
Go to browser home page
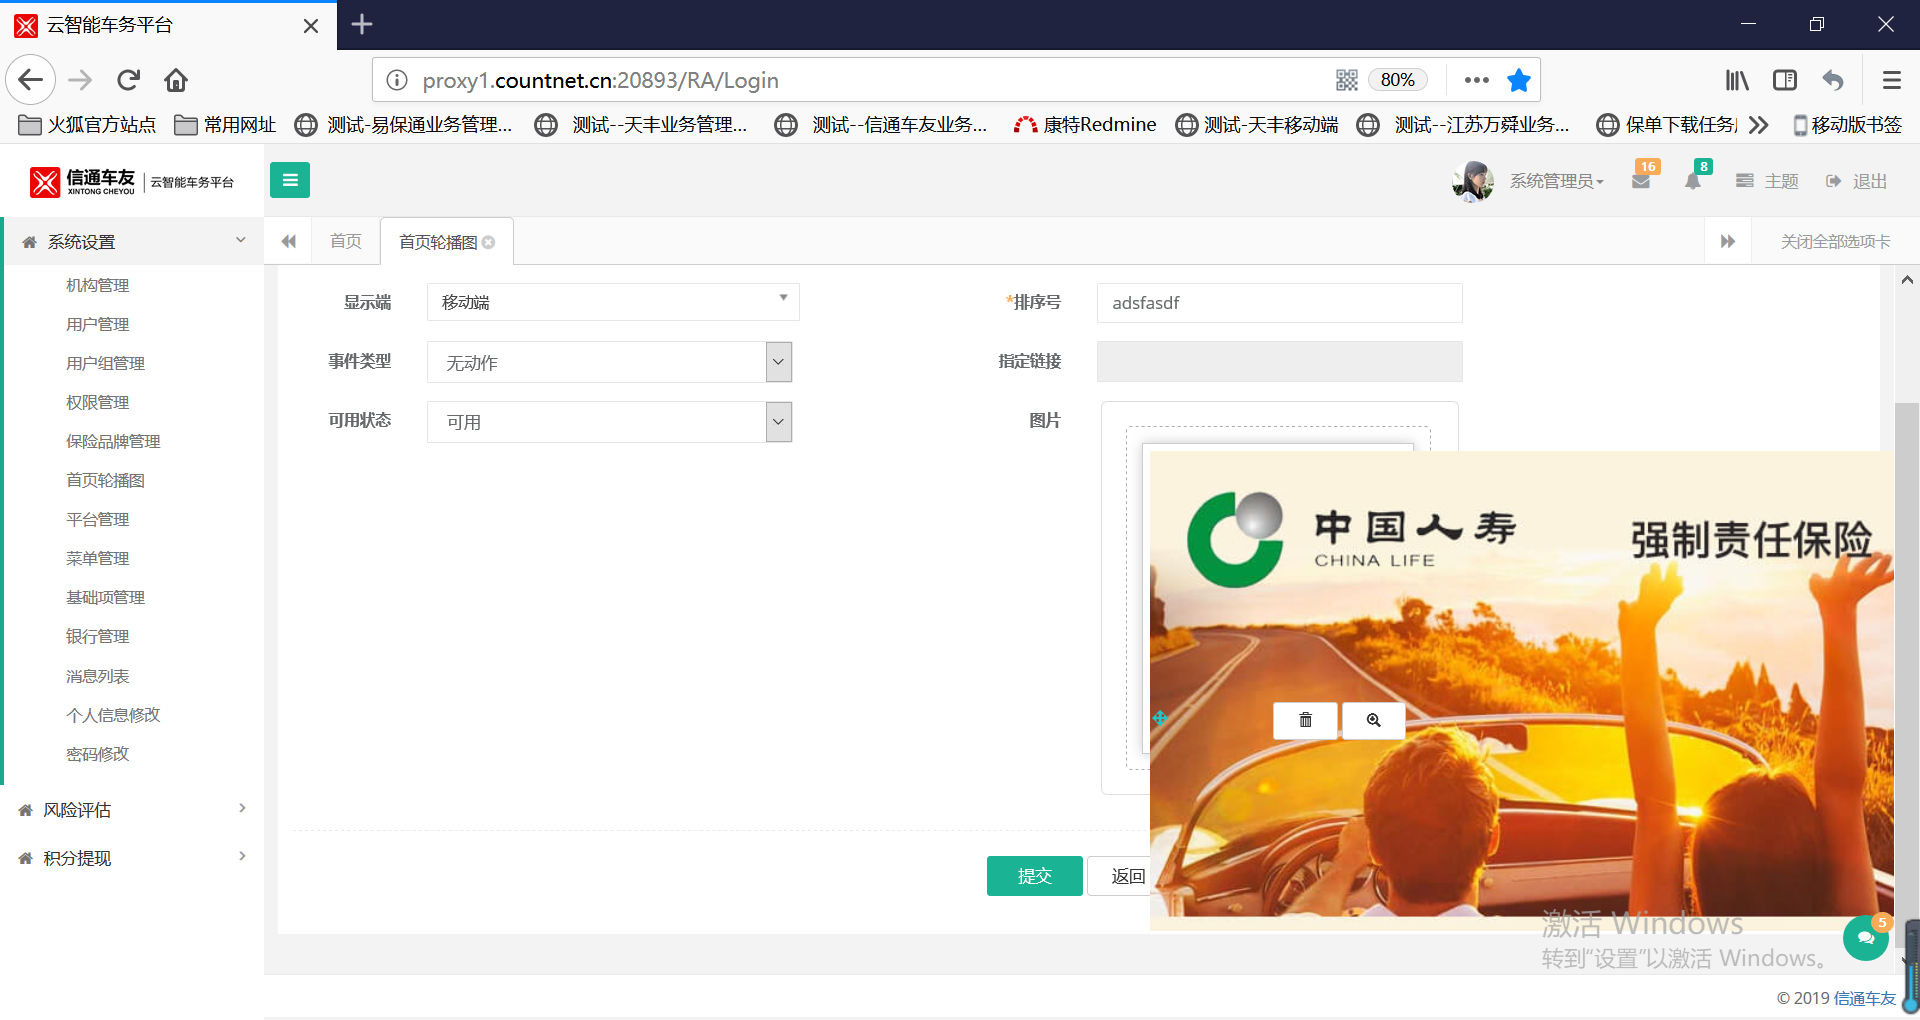click(x=176, y=80)
